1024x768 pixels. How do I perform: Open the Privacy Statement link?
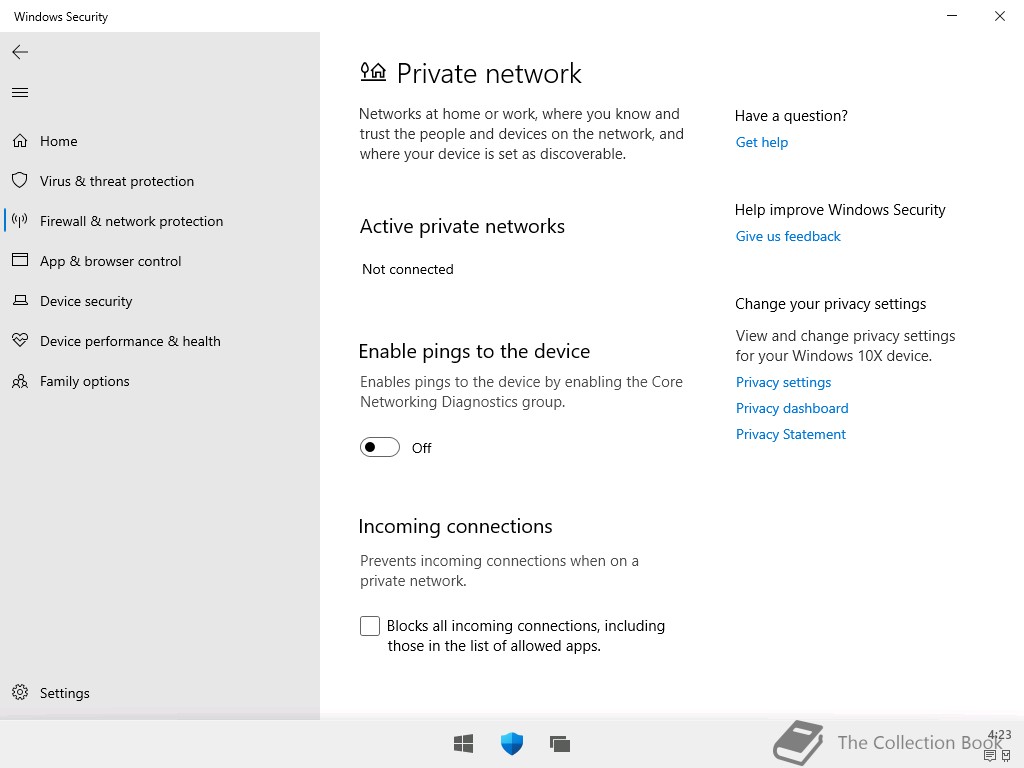click(790, 434)
